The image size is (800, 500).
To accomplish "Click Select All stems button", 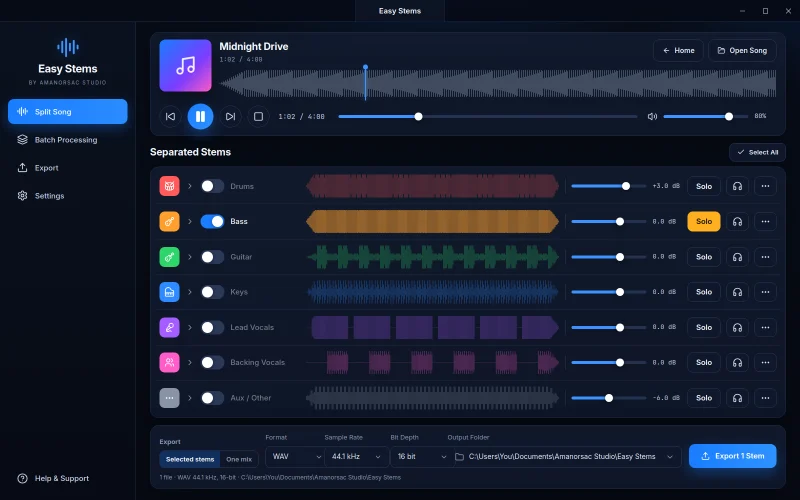I will (757, 152).
